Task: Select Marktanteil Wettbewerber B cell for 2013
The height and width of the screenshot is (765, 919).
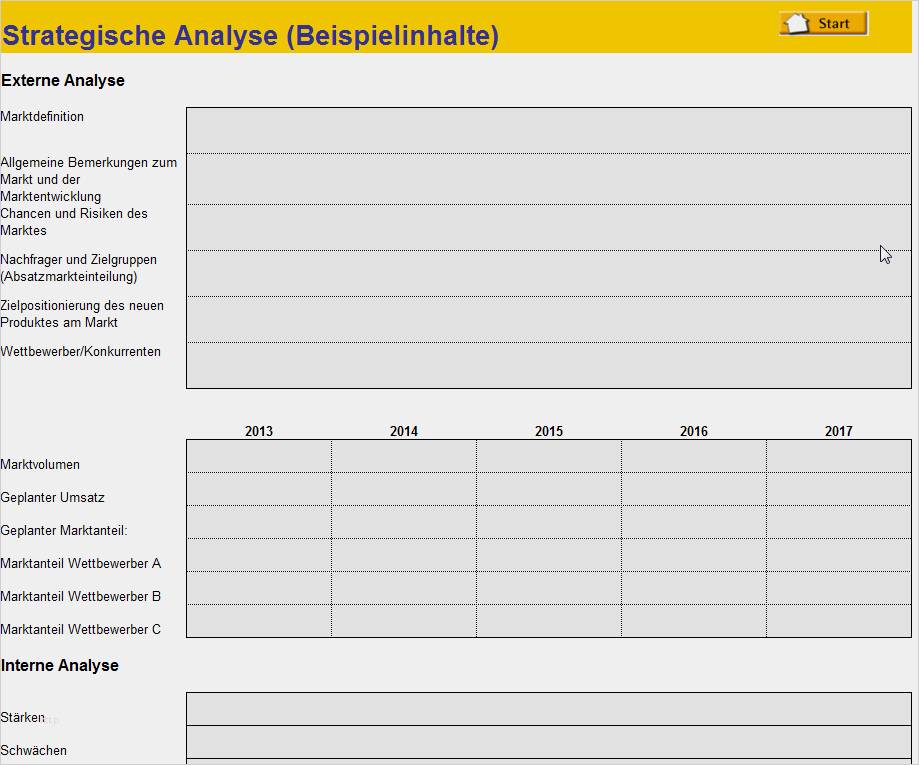Action: coord(259,588)
